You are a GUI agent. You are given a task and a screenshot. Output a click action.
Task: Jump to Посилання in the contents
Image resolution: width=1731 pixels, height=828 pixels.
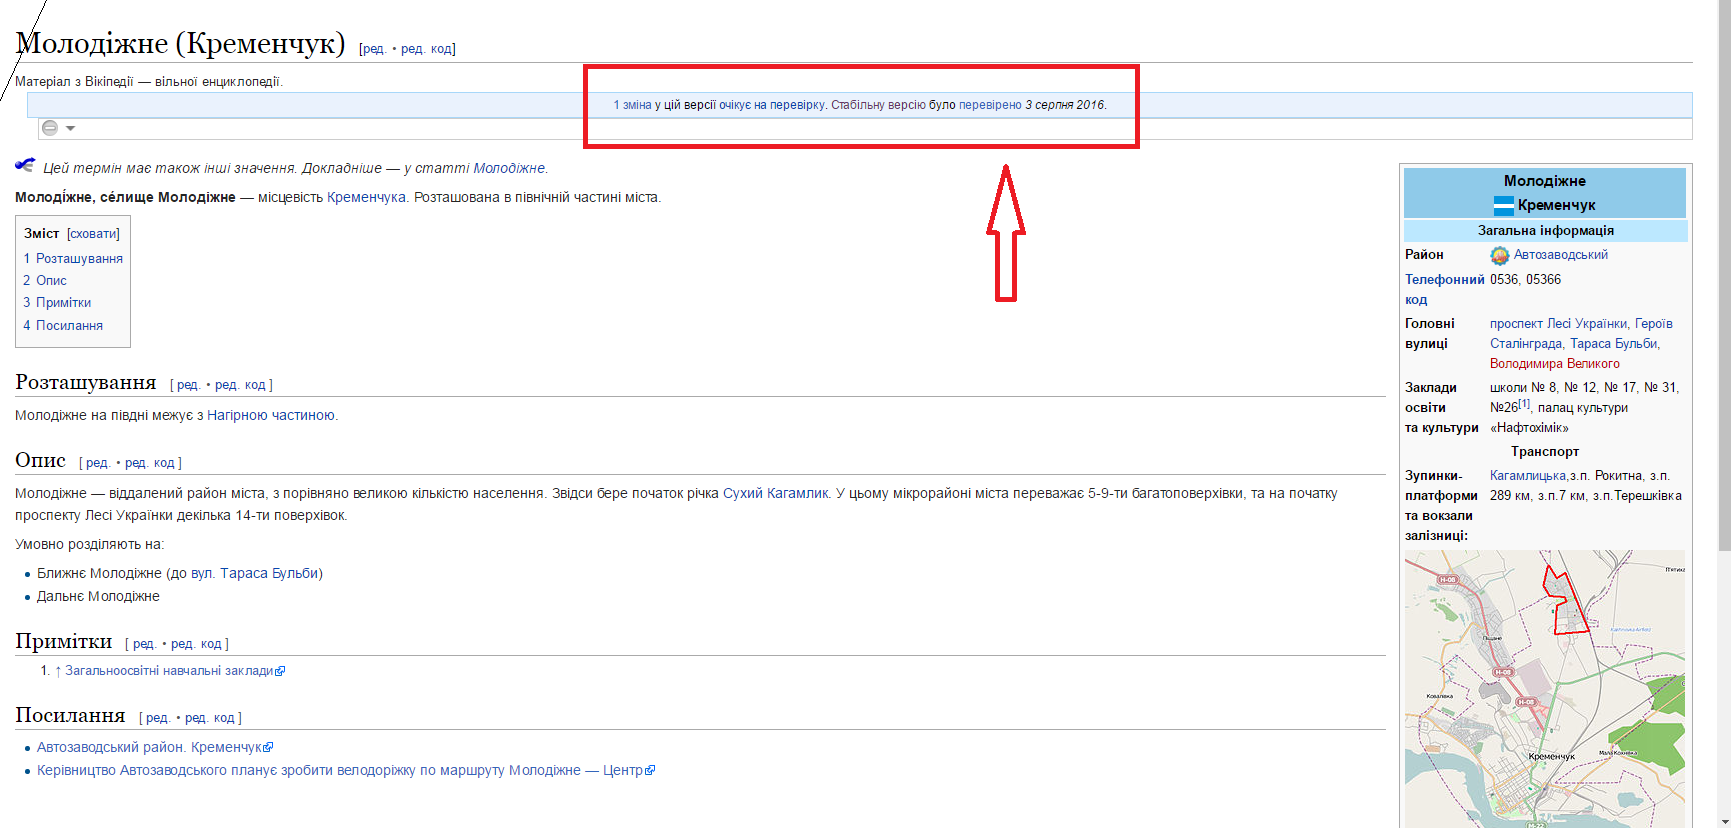[x=69, y=325]
